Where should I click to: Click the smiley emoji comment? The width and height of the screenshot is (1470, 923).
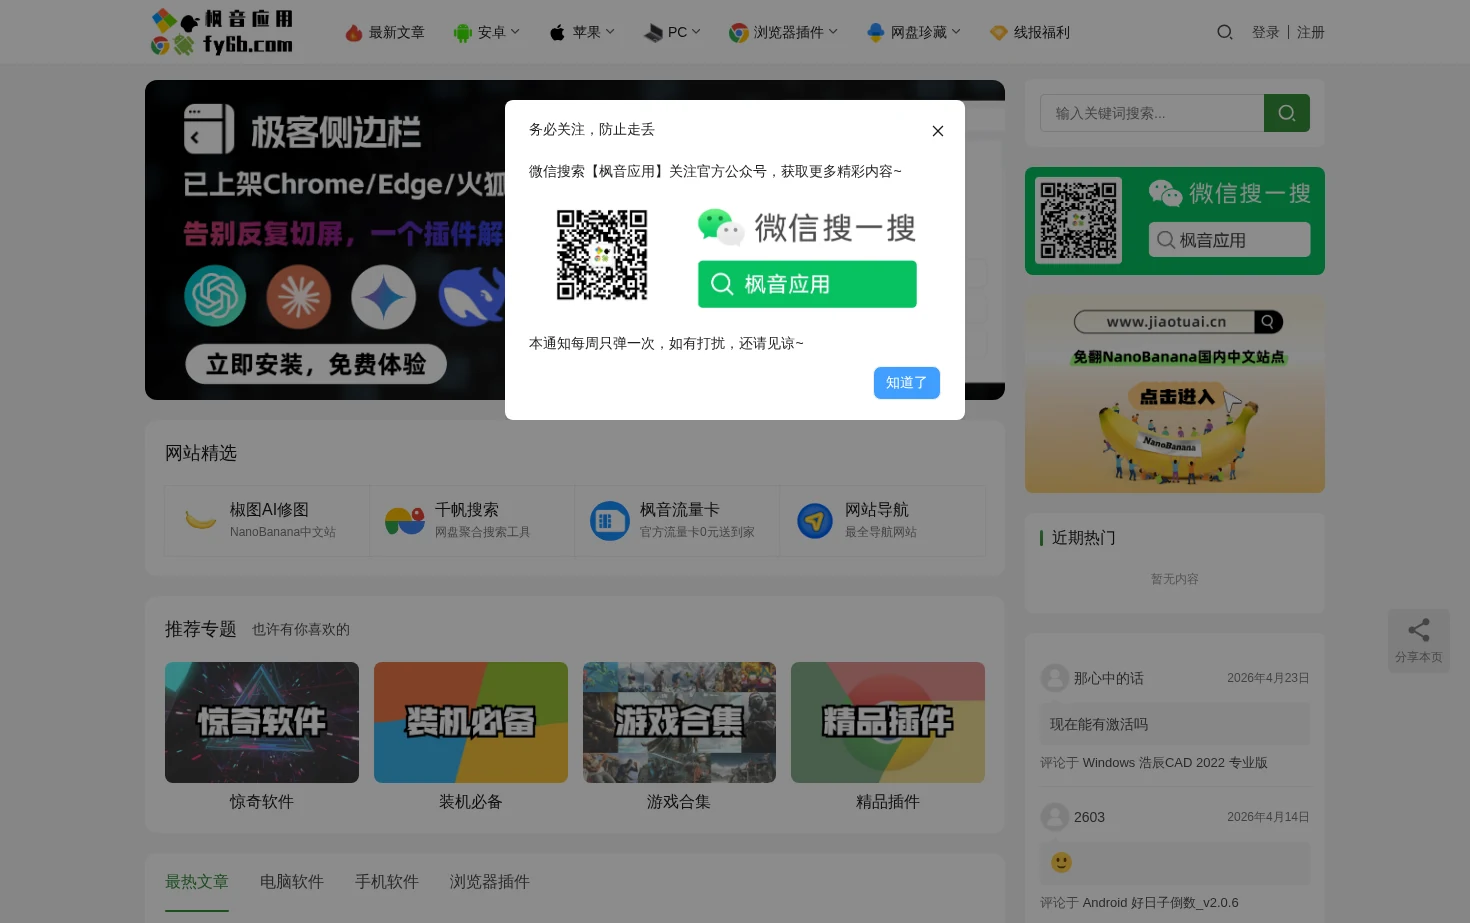(1061, 862)
